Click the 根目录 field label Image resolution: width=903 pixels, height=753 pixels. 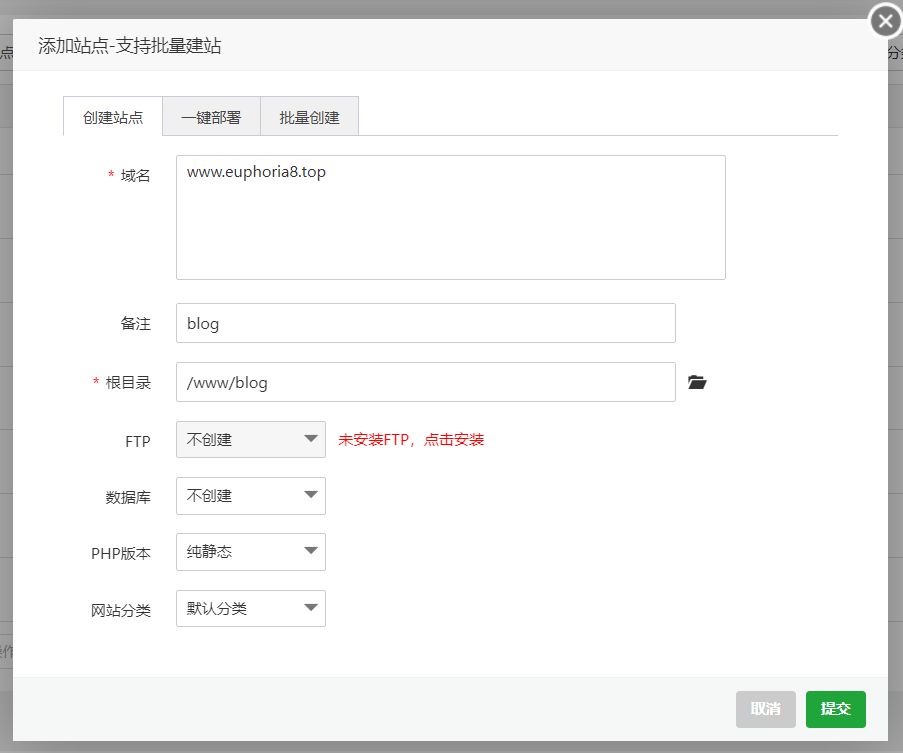(128, 383)
